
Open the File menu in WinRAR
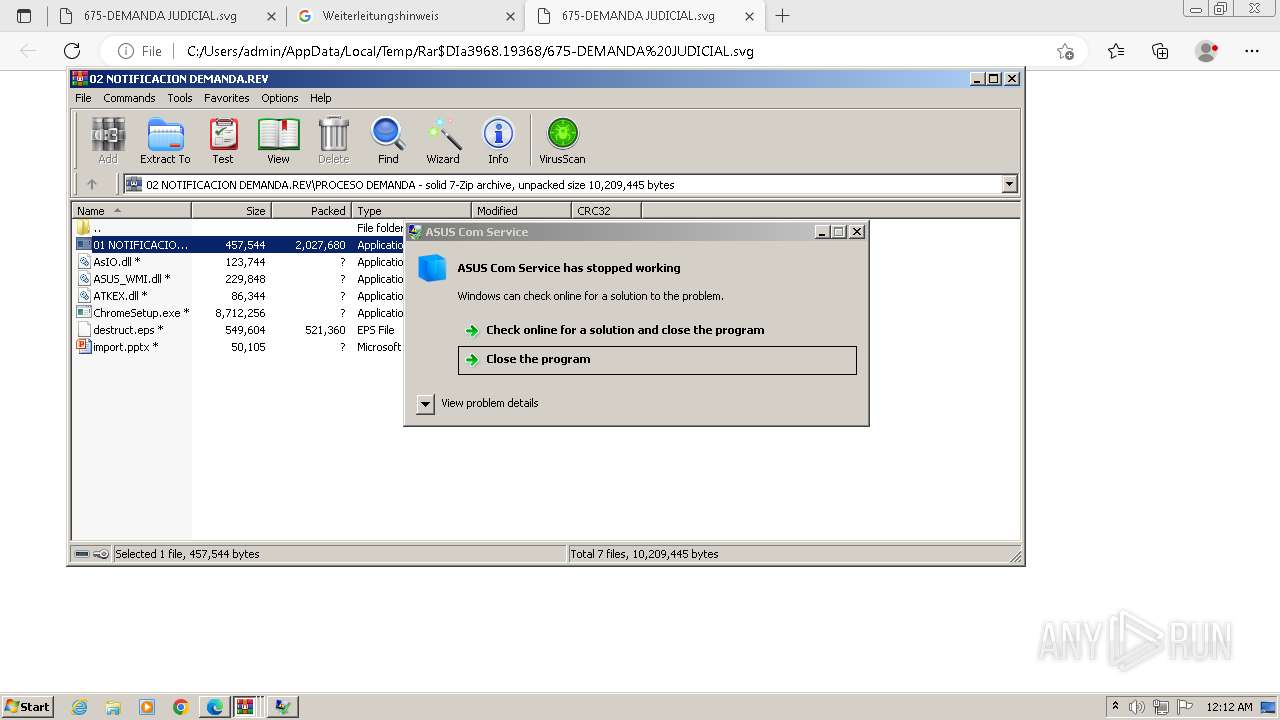click(x=83, y=98)
